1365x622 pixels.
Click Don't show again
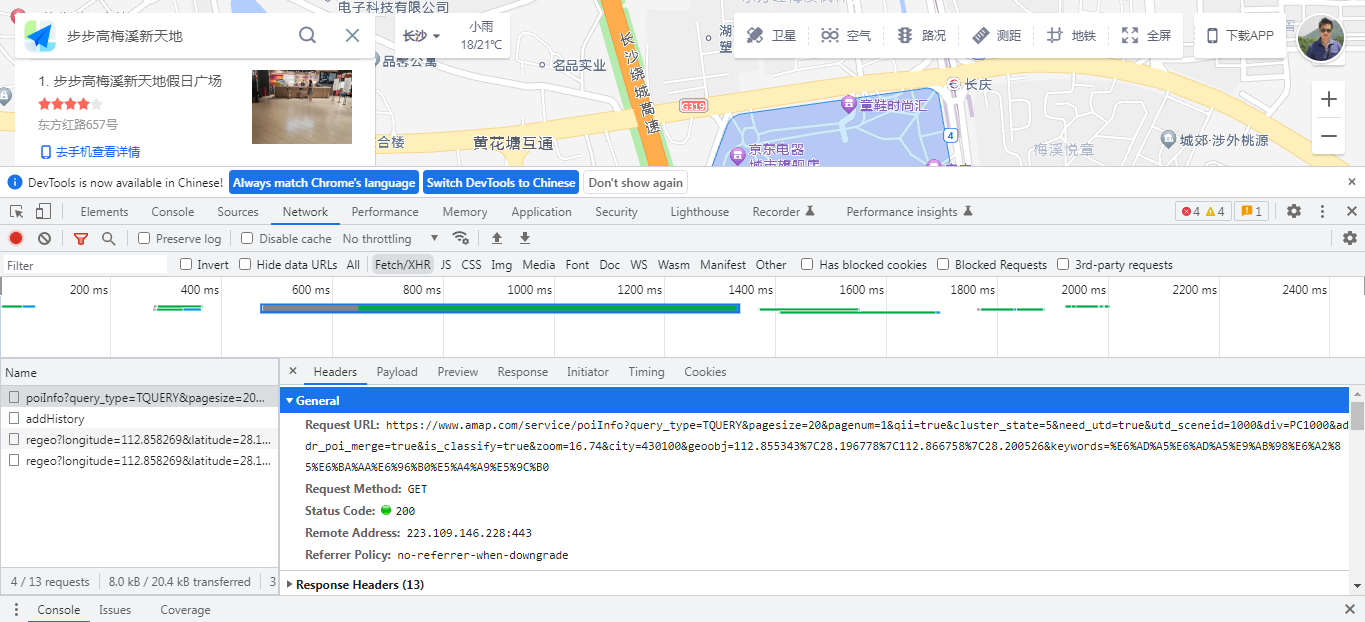636,182
